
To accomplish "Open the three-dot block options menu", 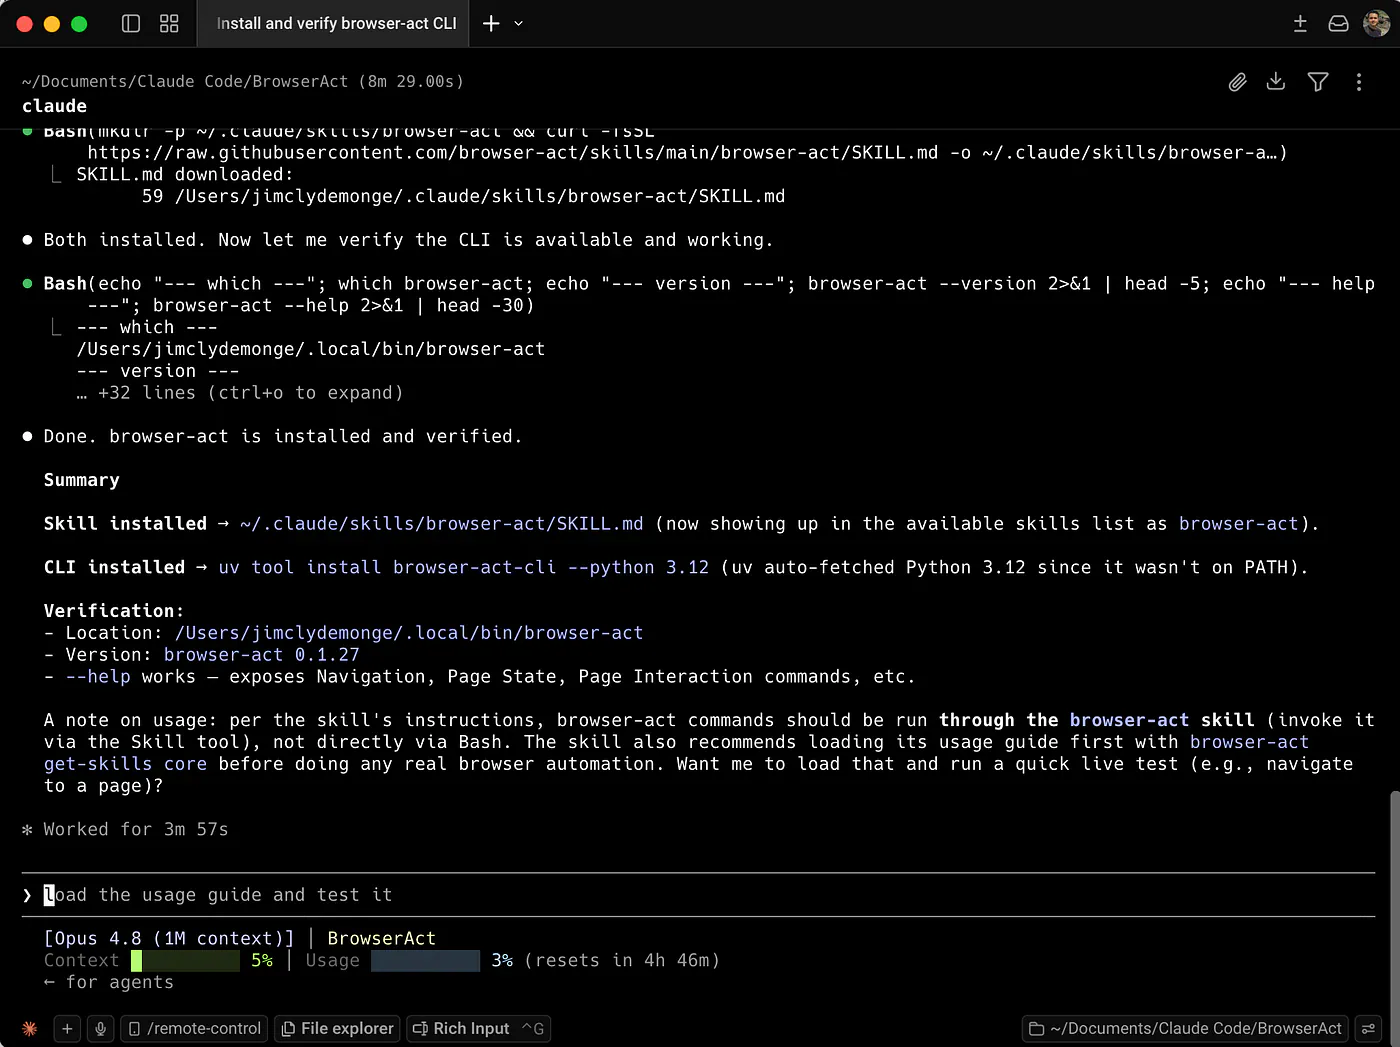I will 1358,82.
